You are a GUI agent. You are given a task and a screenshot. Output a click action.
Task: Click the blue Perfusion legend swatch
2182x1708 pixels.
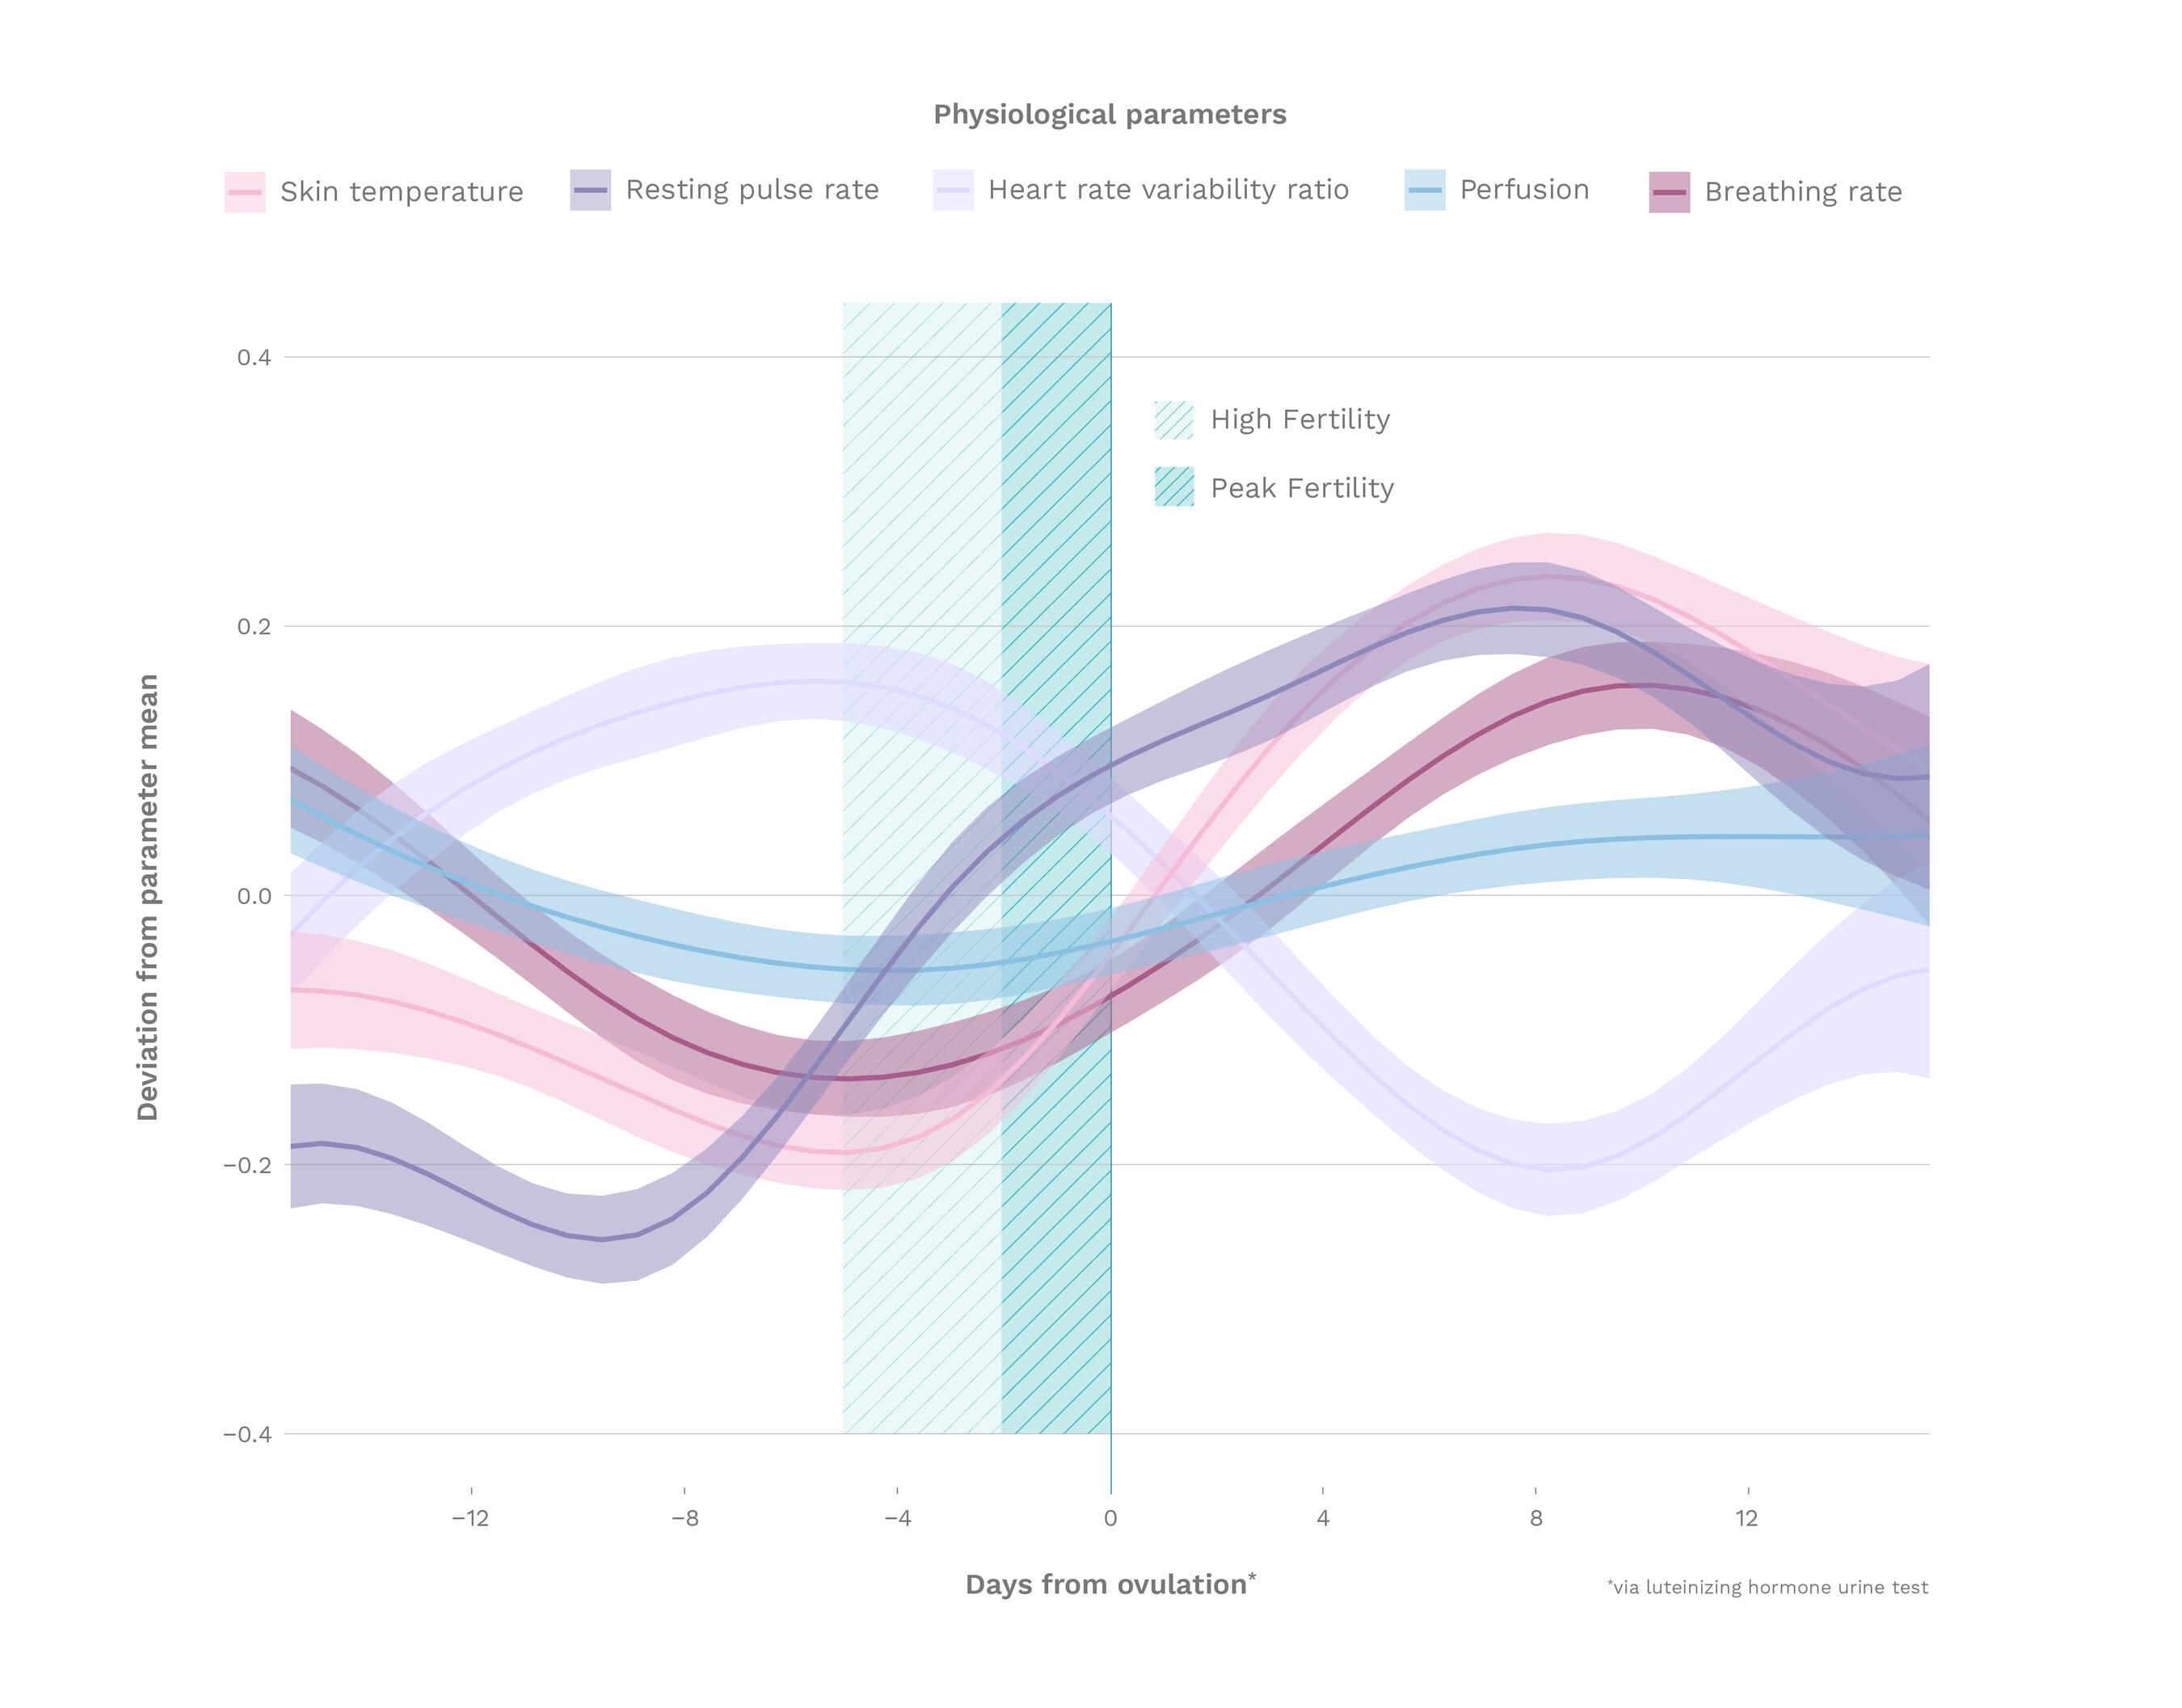(1424, 190)
